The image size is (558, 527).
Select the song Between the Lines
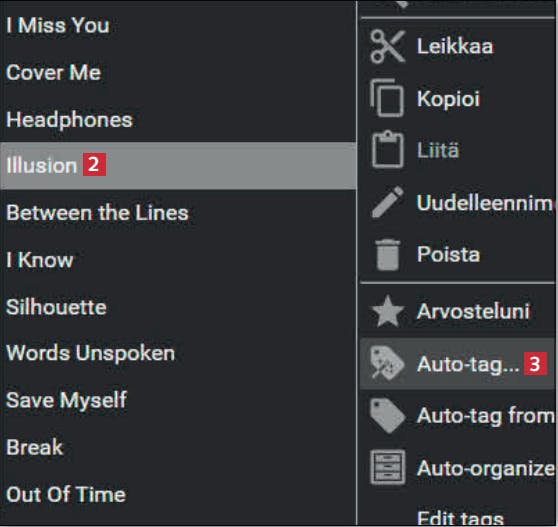tap(178, 213)
